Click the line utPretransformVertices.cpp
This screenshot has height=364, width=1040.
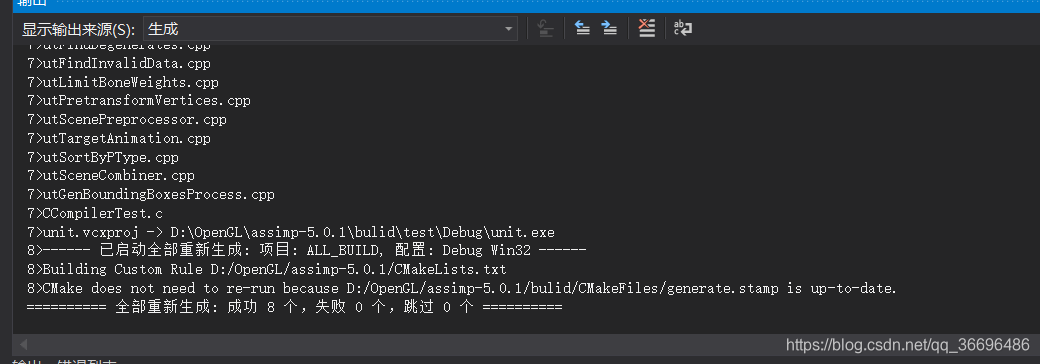click(x=139, y=101)
